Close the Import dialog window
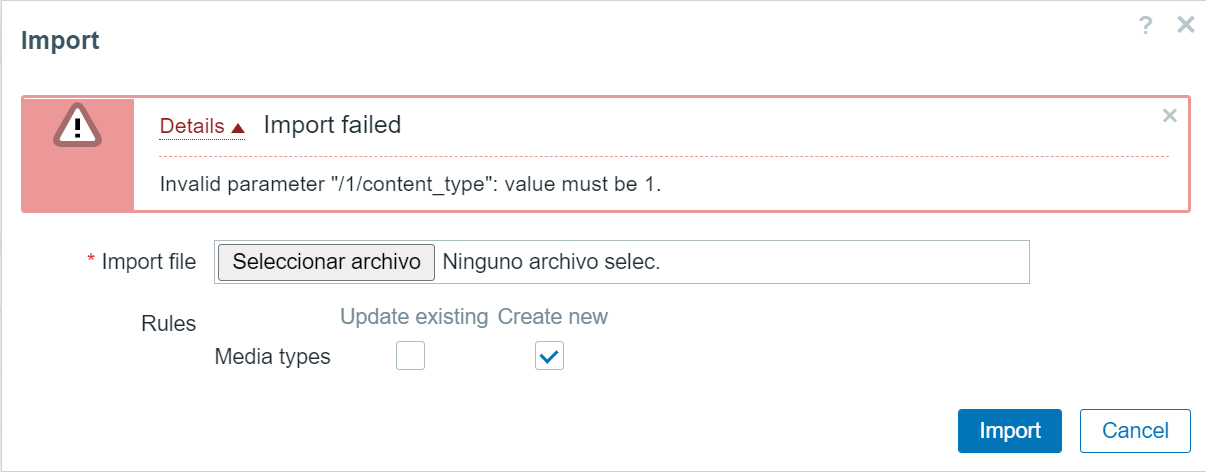 [1186, 25]
